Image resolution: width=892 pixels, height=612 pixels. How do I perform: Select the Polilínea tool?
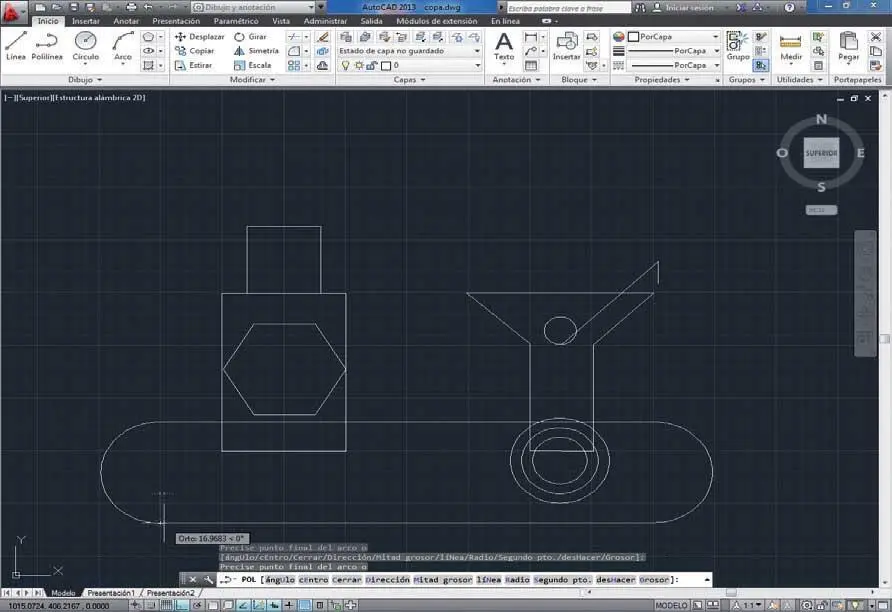point(47,45)
